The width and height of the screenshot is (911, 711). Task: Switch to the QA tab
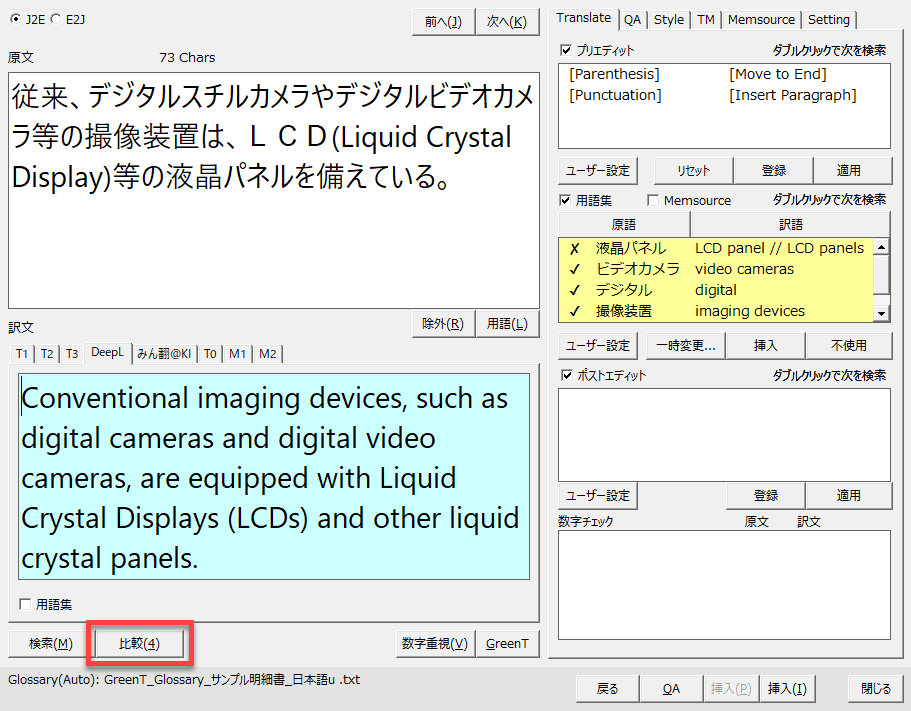tap(633, 19)
